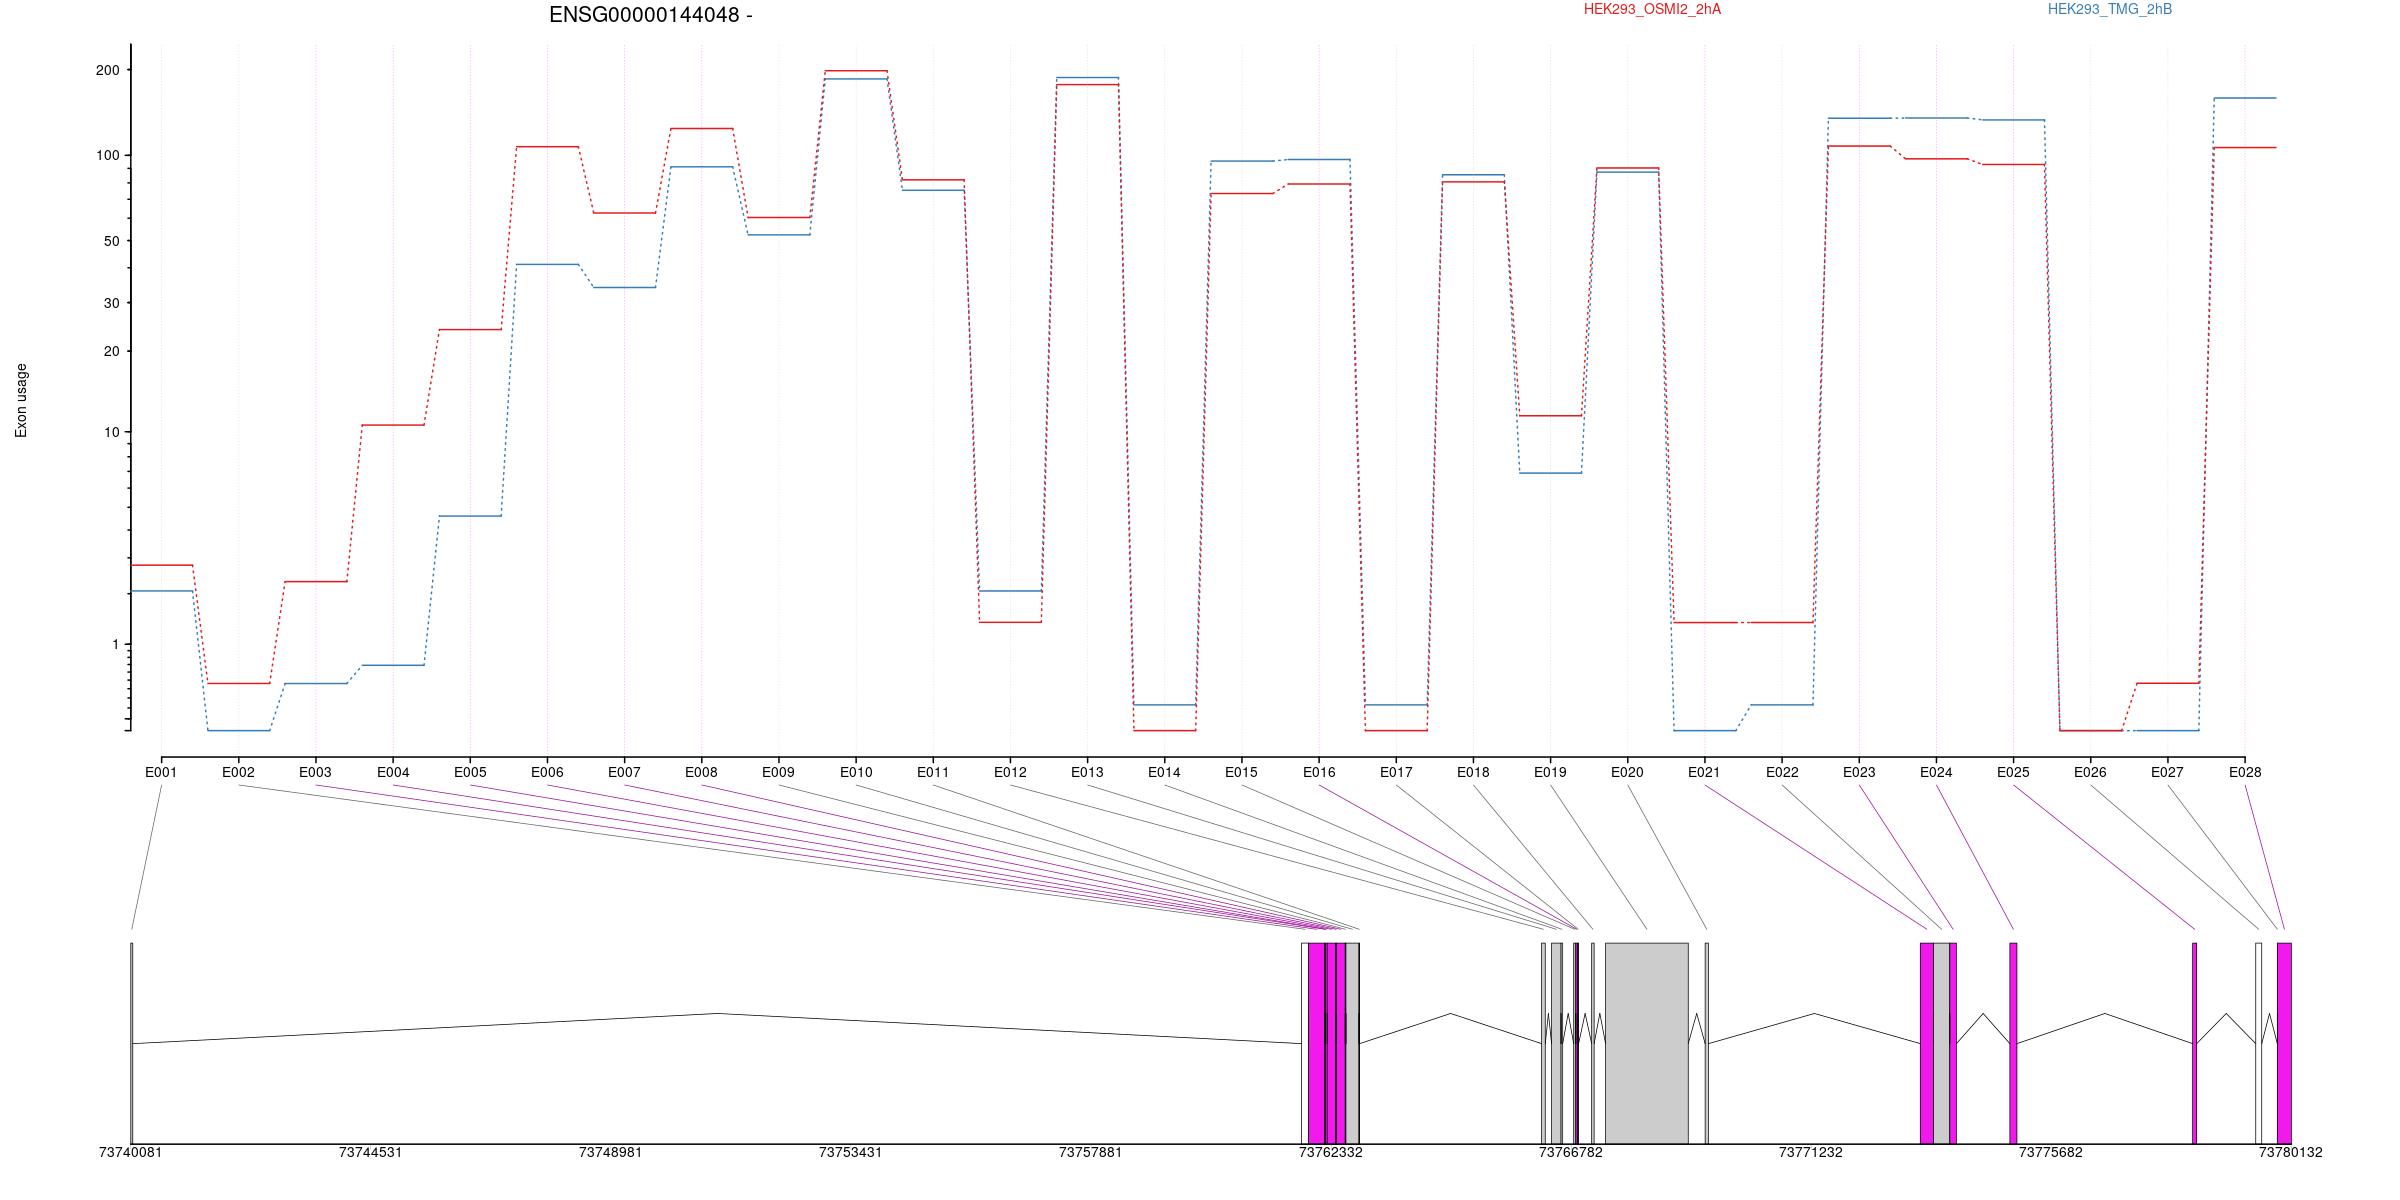Select the HEK293_TMG_2hB legend label

(x=2110, y=9)
